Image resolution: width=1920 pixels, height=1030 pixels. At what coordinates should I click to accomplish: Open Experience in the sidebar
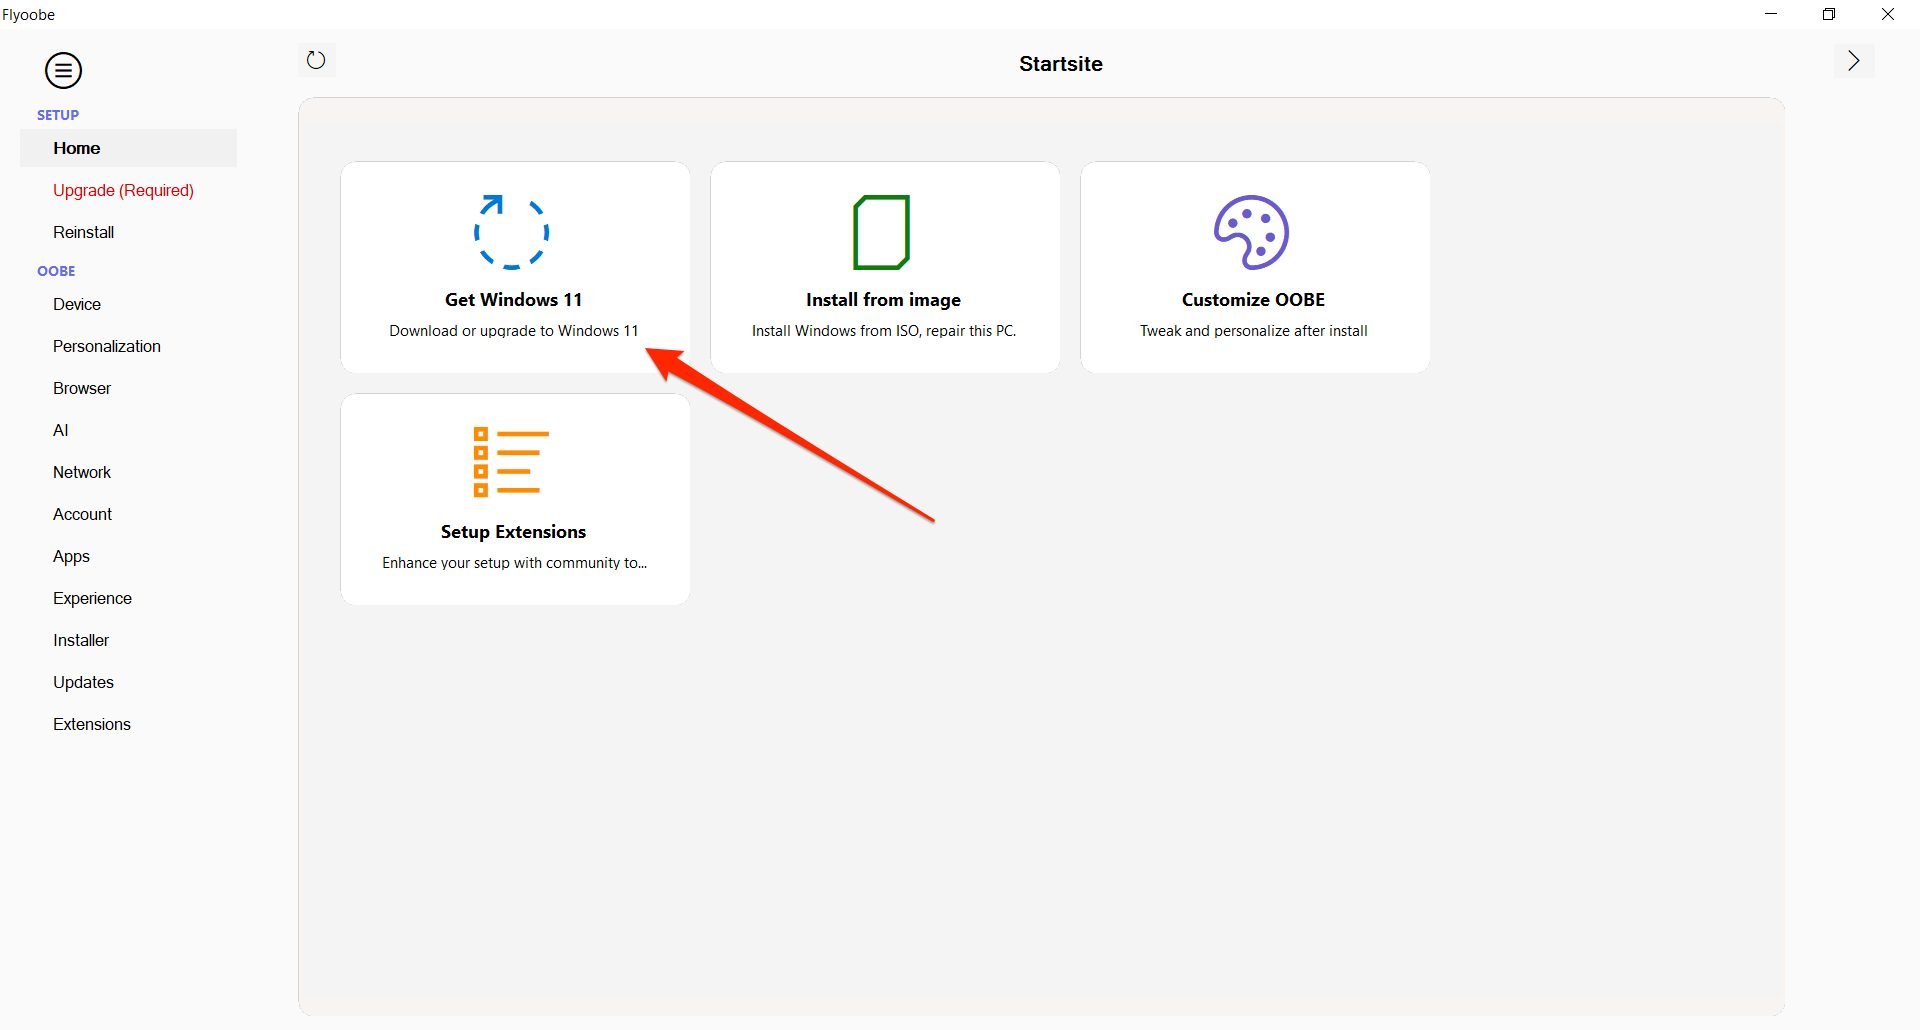click(128, 598)
